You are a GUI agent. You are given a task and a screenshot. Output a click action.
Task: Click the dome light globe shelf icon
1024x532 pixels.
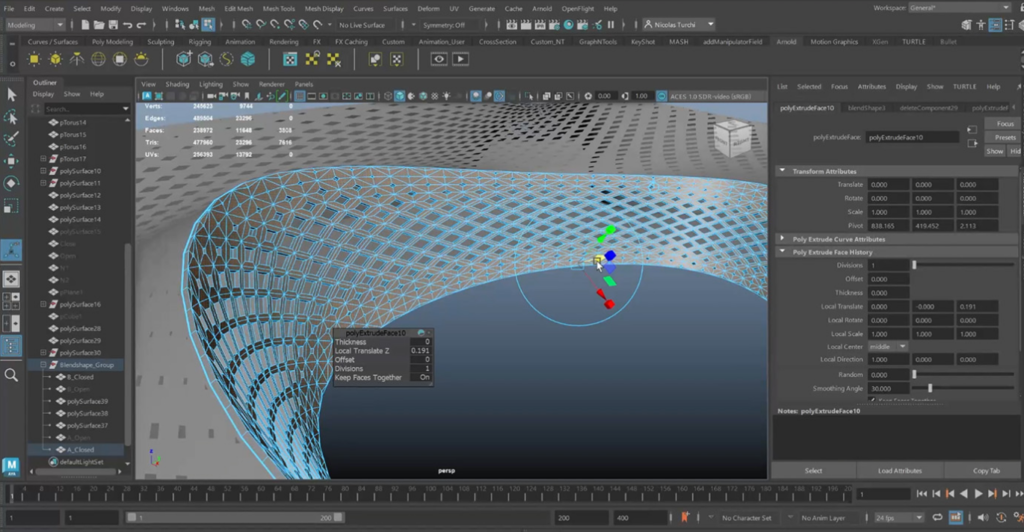click(98, 59)
